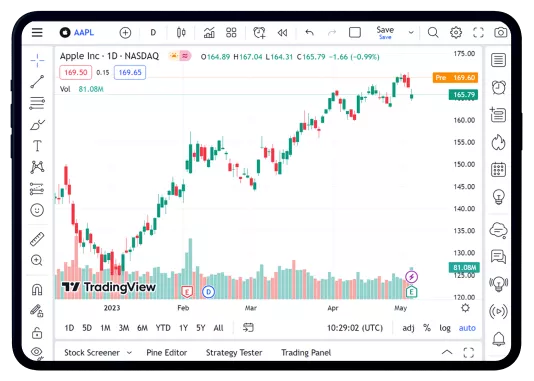Set range to 3M
This screenshot has width=534, height=381.
tap(124, 328)
